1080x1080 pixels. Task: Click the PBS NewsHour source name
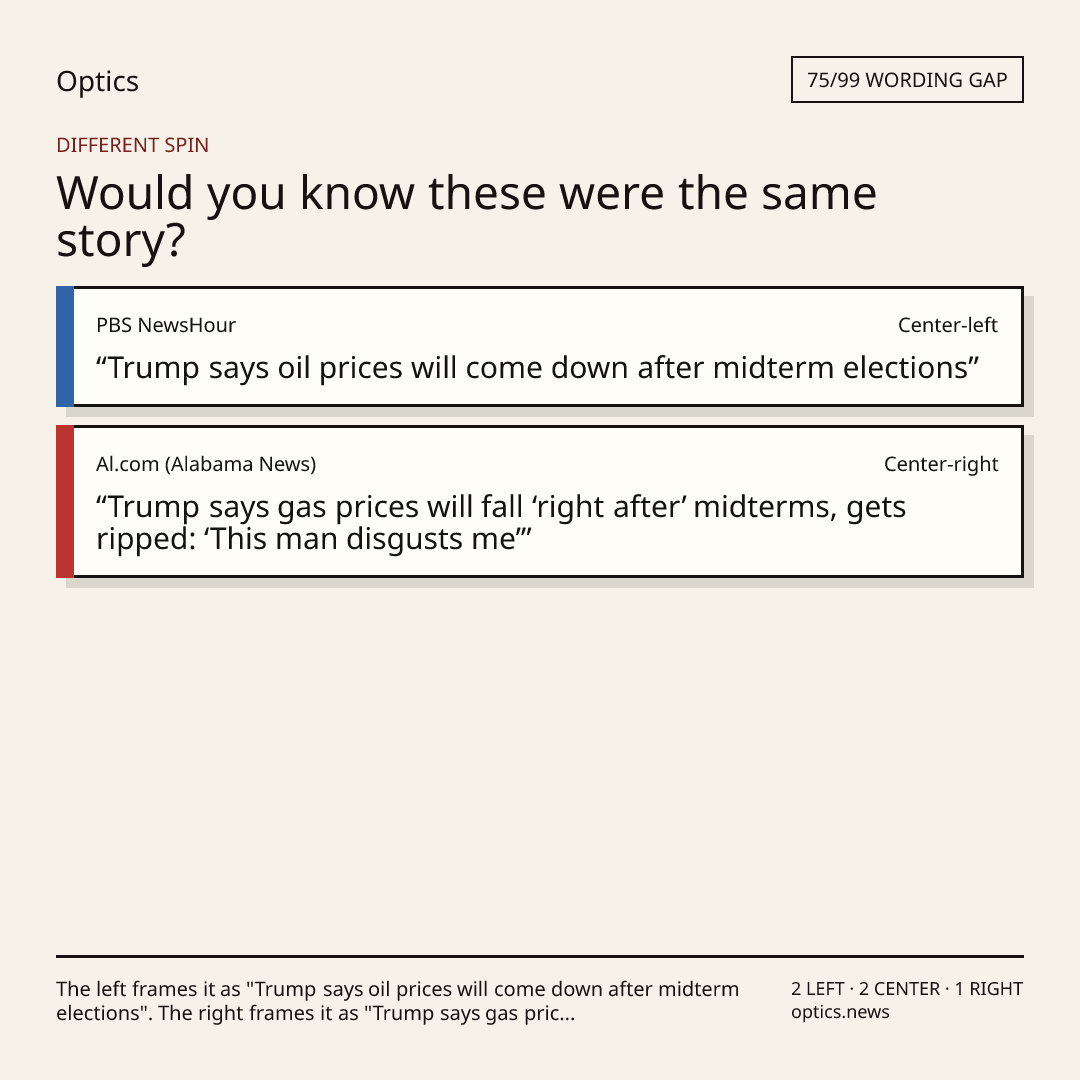coord(166,325)
